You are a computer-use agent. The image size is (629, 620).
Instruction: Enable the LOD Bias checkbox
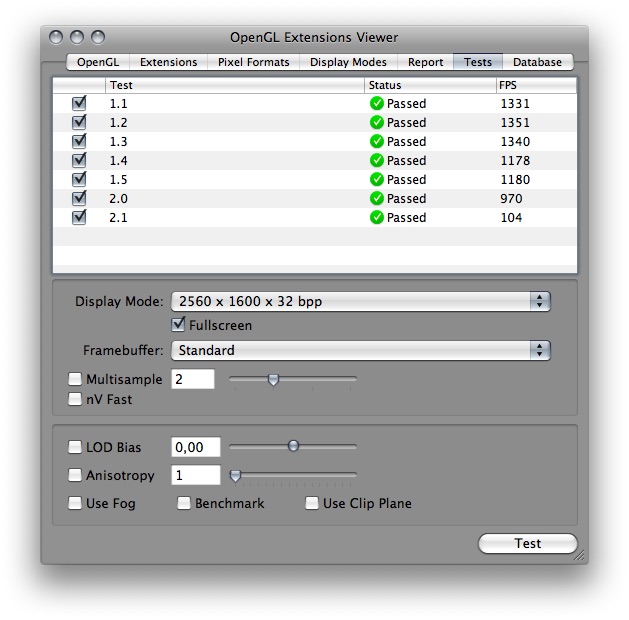point(75,447)
